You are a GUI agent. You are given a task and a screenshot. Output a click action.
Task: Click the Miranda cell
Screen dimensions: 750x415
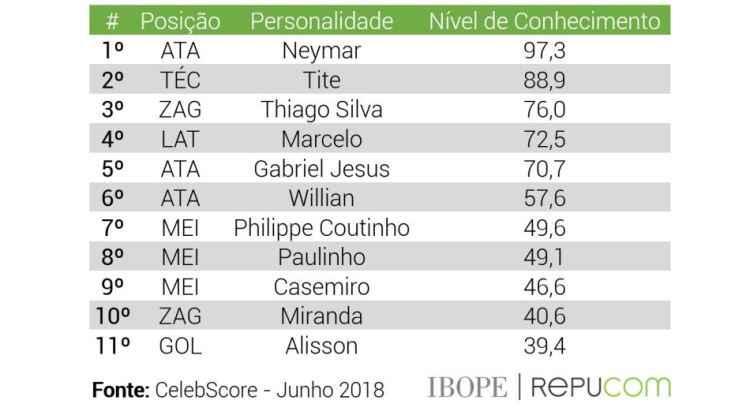[321, 316]
